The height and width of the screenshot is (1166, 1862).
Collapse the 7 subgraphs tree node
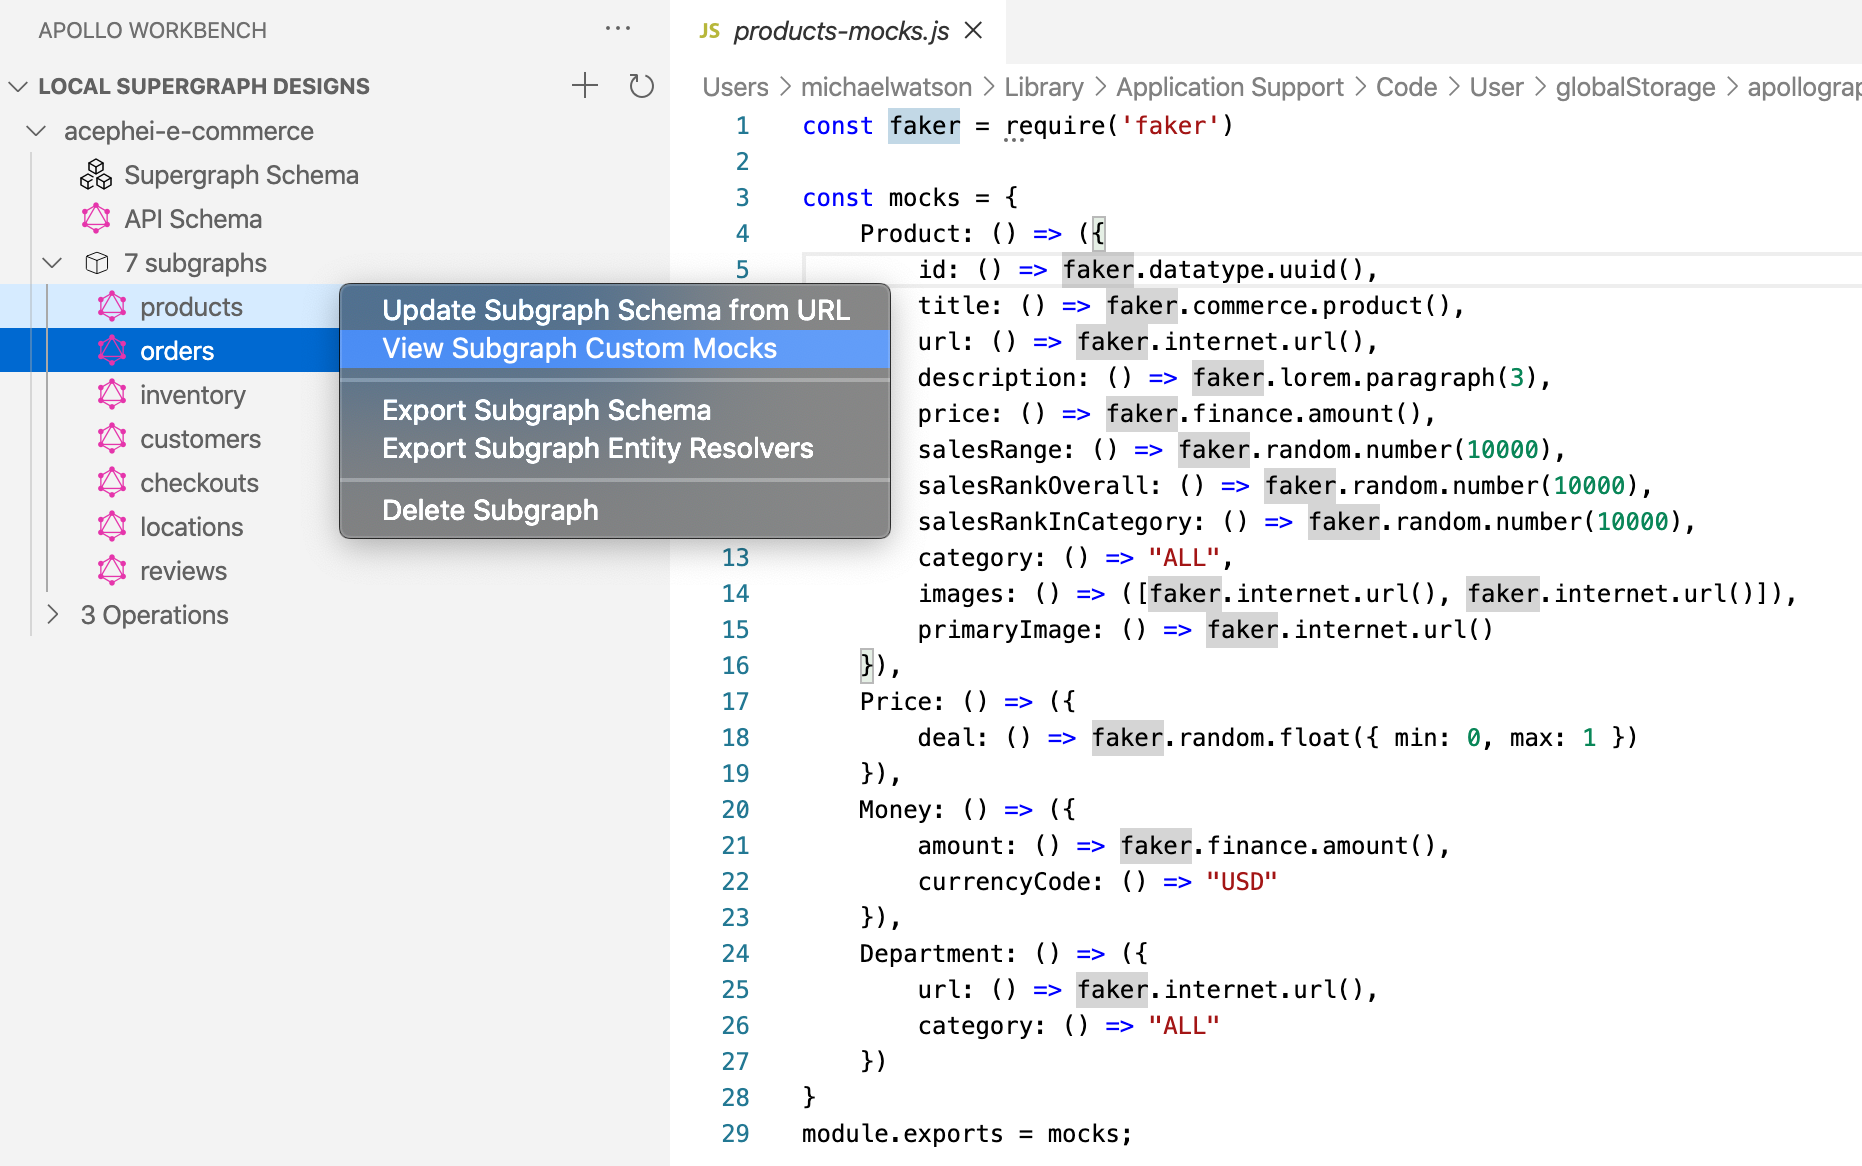52,263
